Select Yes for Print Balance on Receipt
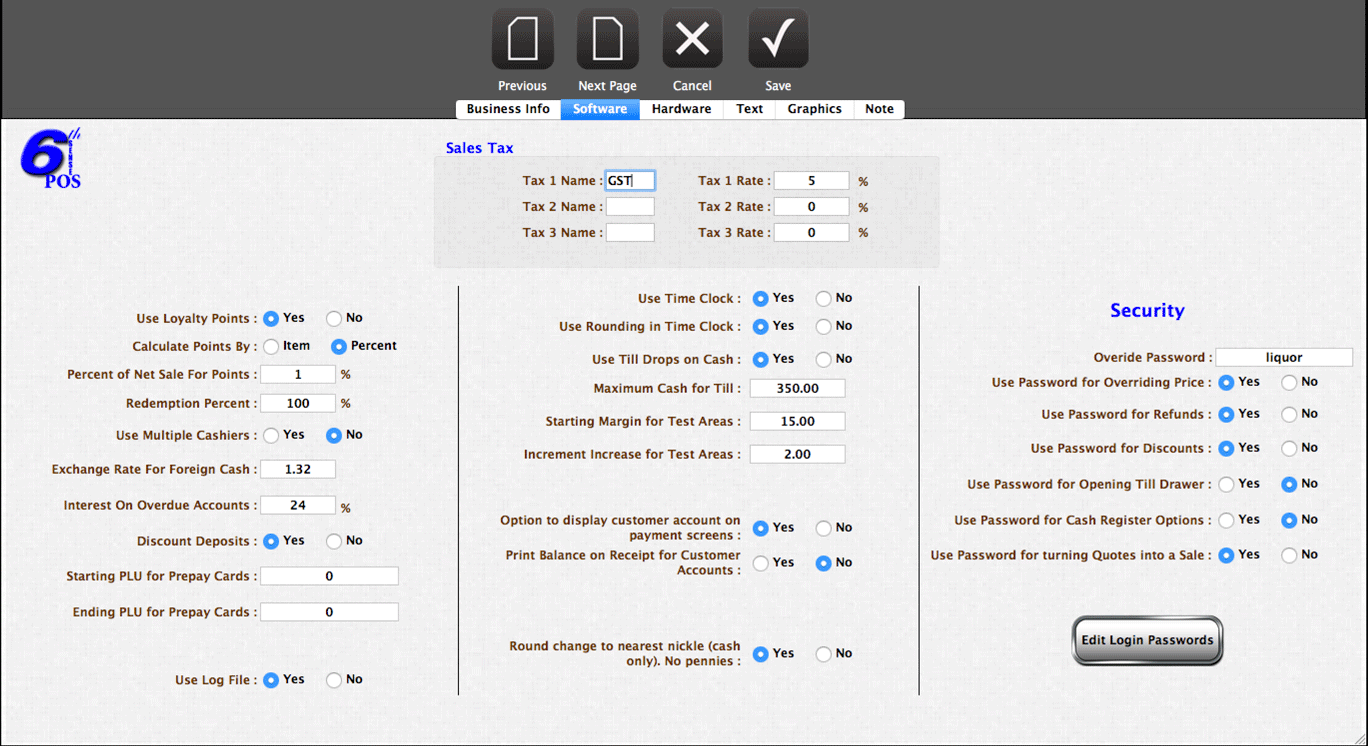The image size is (1368, 746). point(761,564)
